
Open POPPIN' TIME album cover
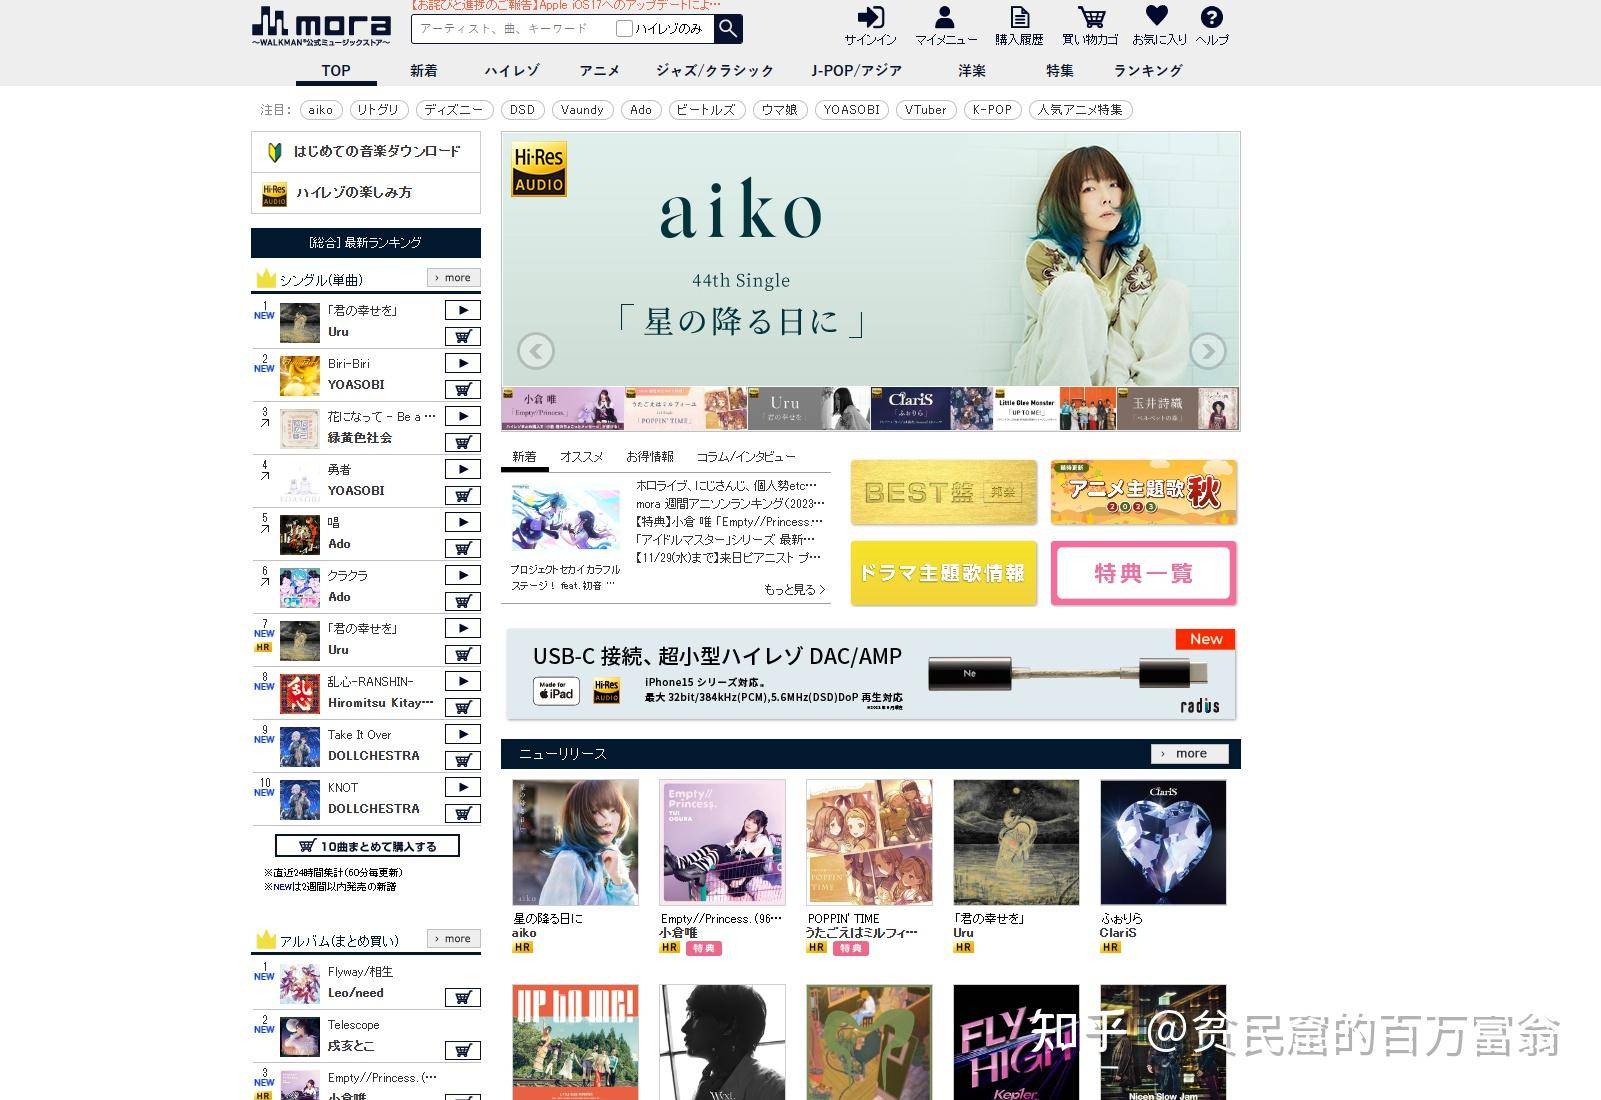(869, 842)
